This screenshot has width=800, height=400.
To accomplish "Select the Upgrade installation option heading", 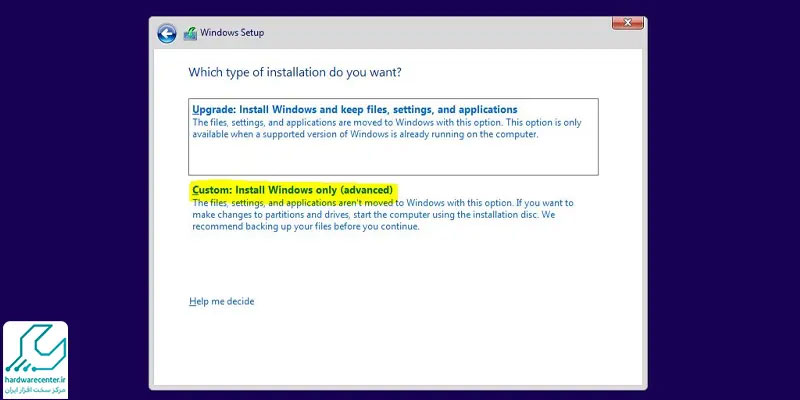I will point(354,109).
